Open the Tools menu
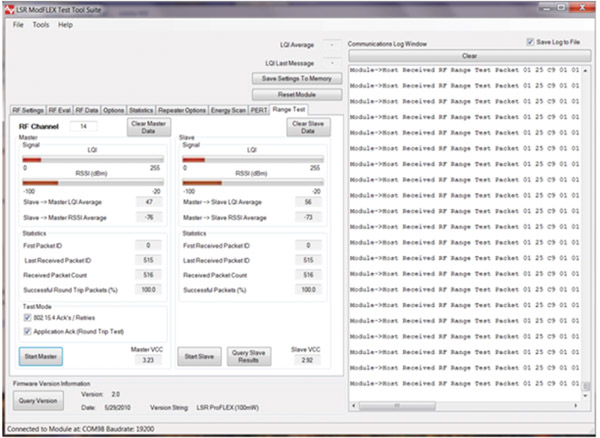Viewport: 600px width, 438px height. click(x=41, y=25)
